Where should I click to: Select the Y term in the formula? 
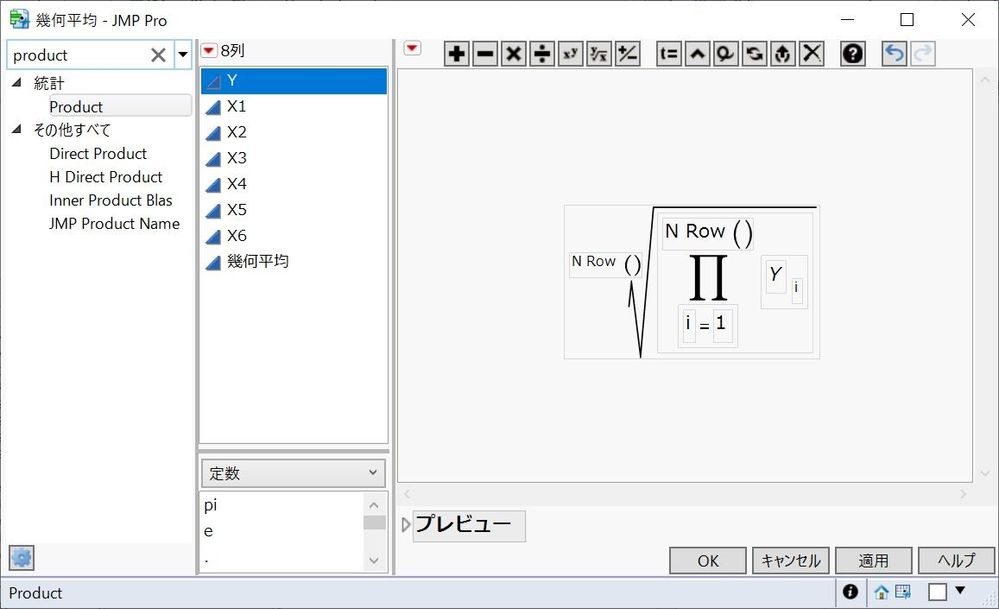pos(775,275)
